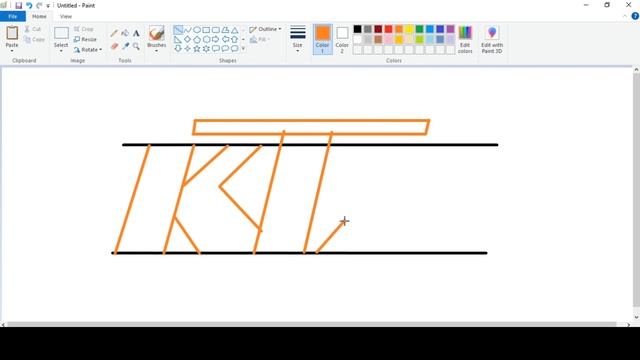
Task: Choose the Right triangle shape
Action: [178, 40]
